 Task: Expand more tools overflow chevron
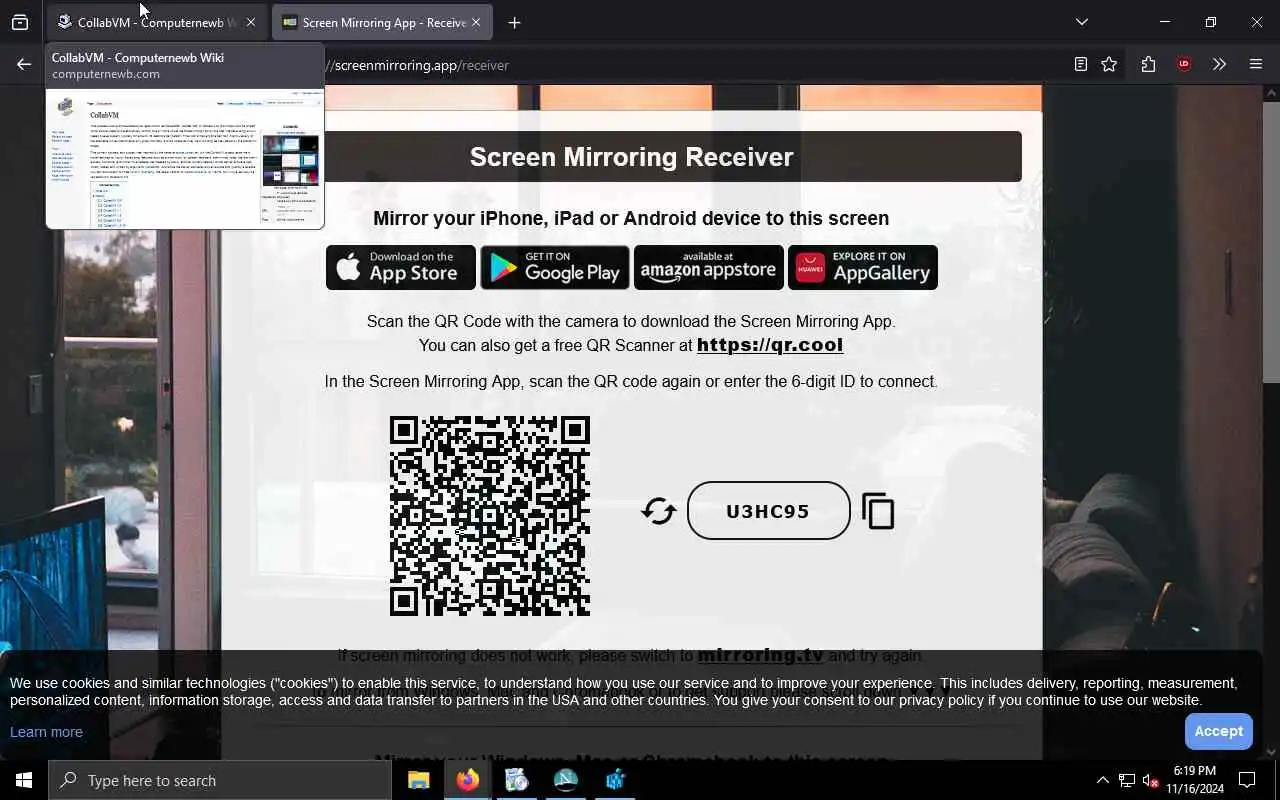click(1219, 64)
